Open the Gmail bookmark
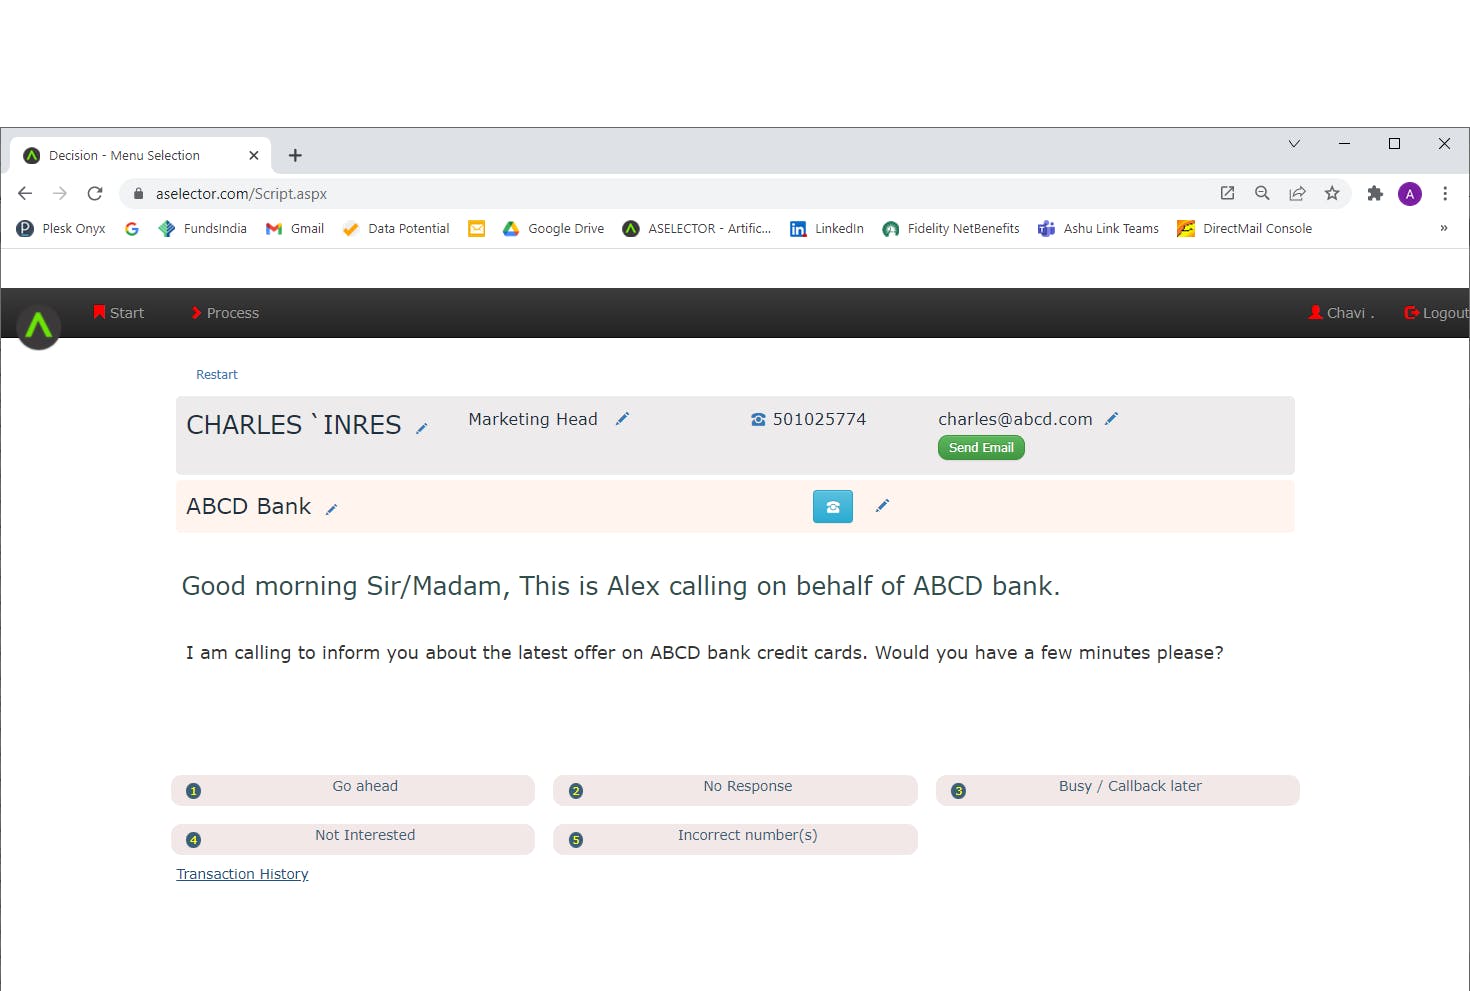1470x991 pixels. pyautogui.click(x=295, y=228)
